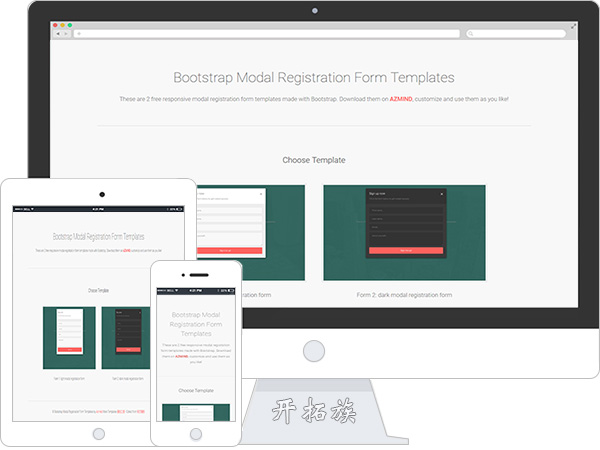This screenshot has width=600, height=450.
Task: Click the Bootstrap Modal Registration Form Templates title
Action: (314, 77)
